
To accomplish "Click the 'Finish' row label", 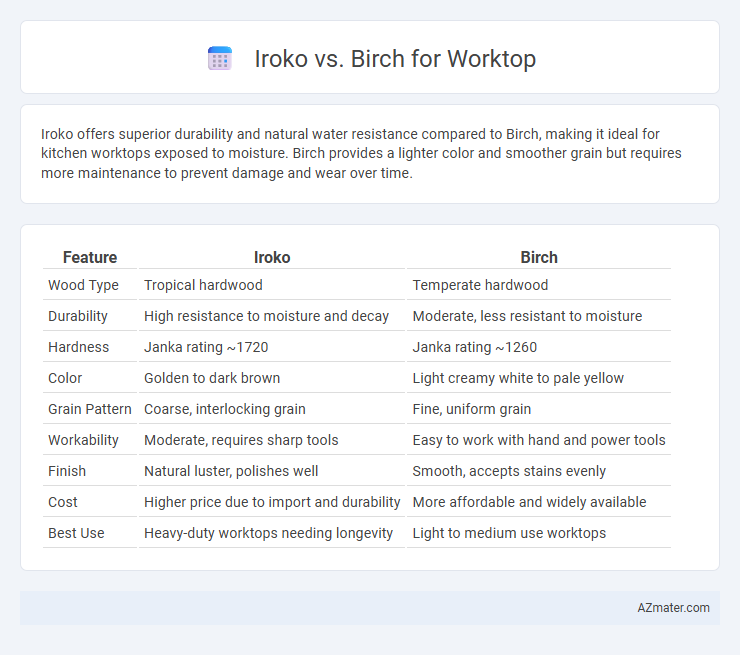I will pos(67,471).
